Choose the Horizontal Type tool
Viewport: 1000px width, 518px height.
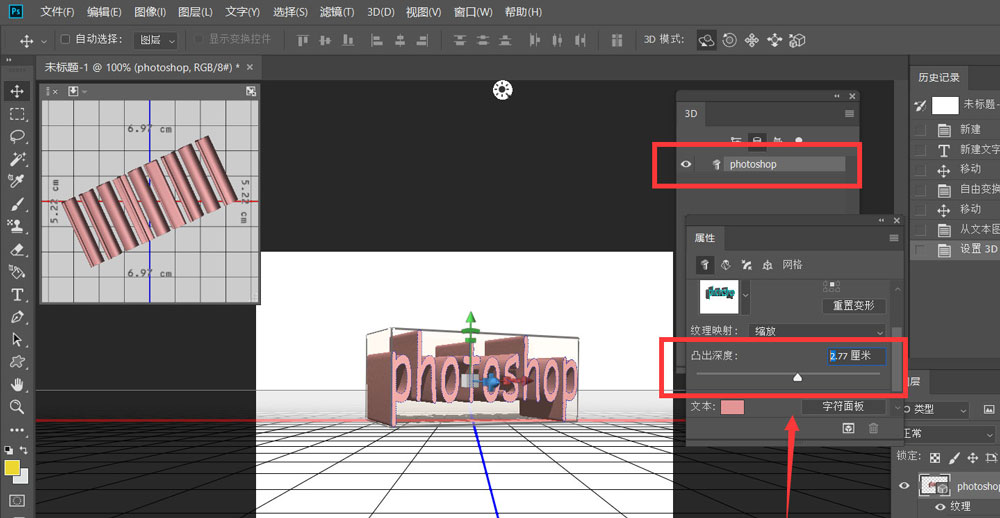tap(17, 295)
